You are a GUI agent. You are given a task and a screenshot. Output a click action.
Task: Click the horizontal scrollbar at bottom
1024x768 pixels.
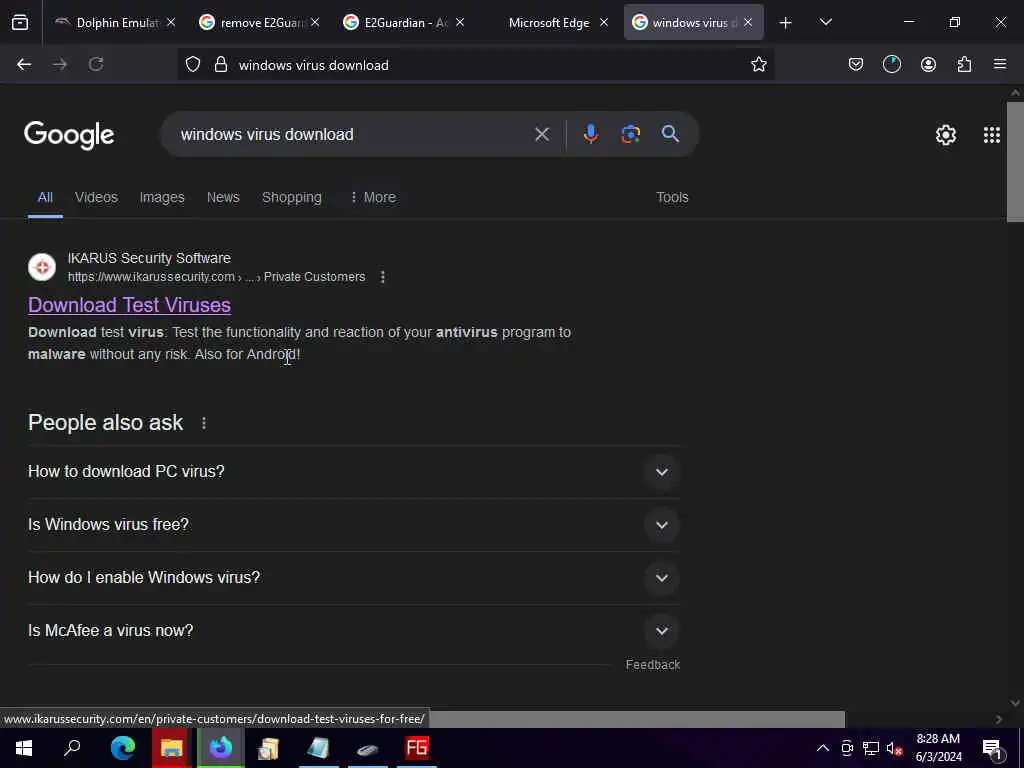pos(637,719)
